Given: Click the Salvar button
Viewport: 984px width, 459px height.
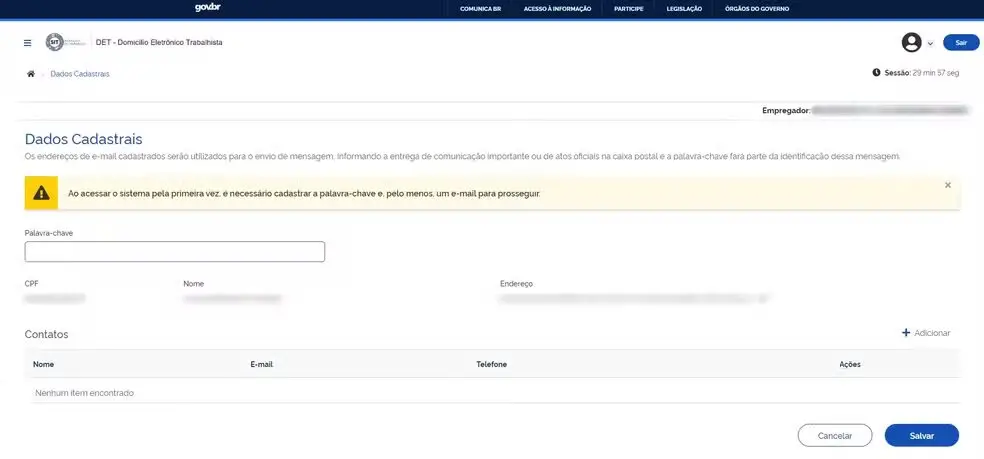Looking at the screenshot, I should pyautogui.click(x=921, y=435).
